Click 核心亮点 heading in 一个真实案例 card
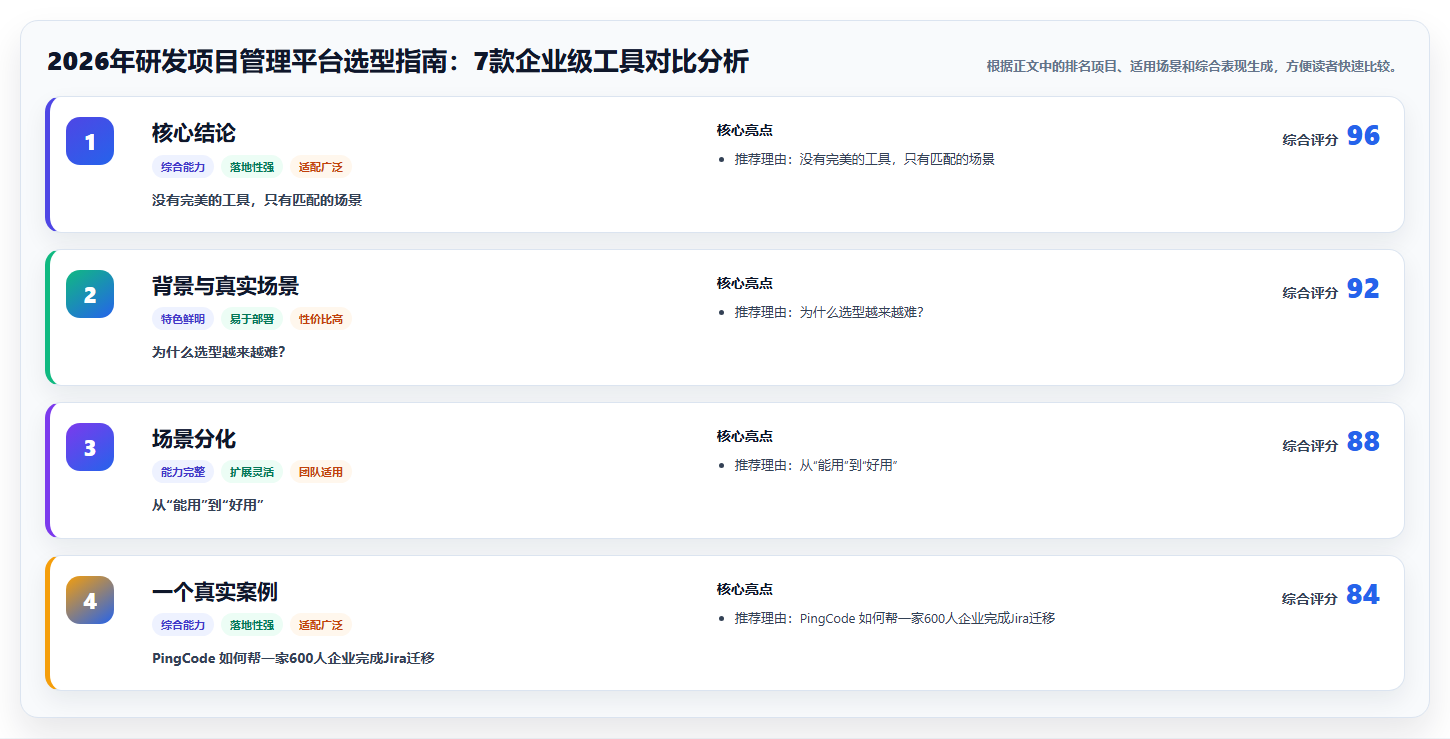 point(744,589)
